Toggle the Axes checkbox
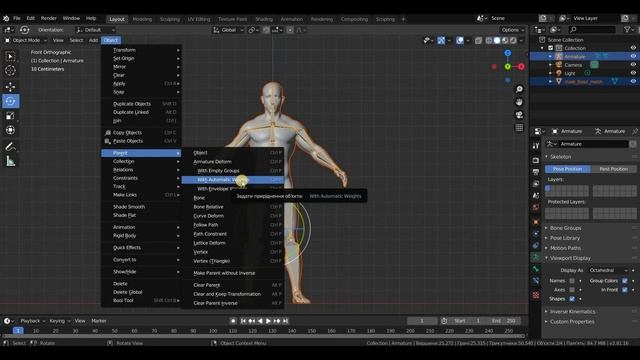The width and height of the screenshot is (640, 360). click(x=572, y=290)
